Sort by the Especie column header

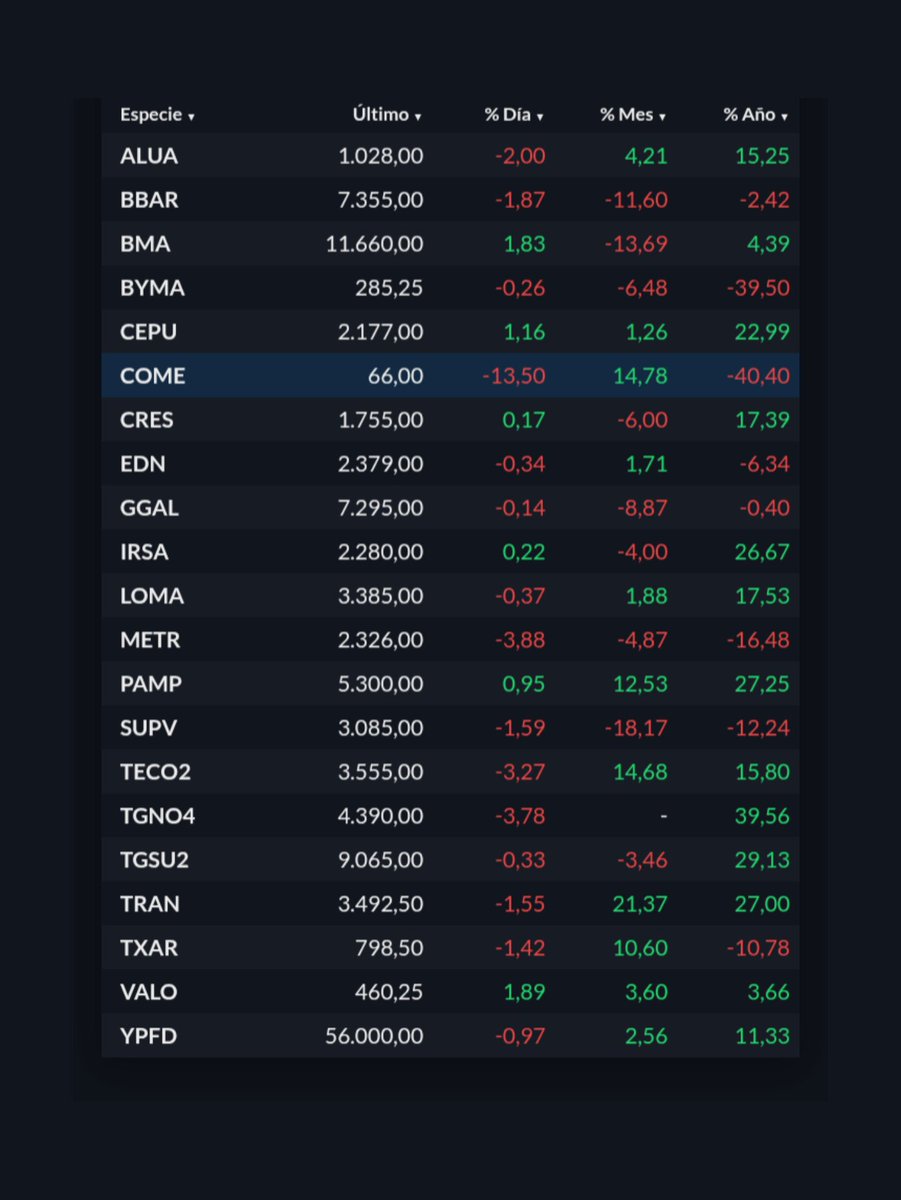pyautogui.click(x=157, y=115)
